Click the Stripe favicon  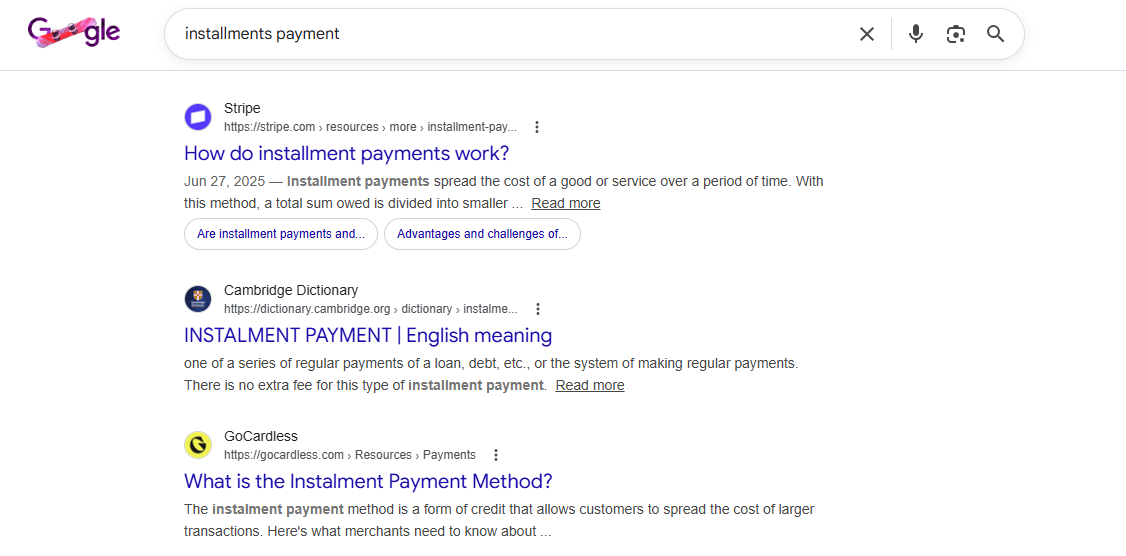(x=197, y=117)
